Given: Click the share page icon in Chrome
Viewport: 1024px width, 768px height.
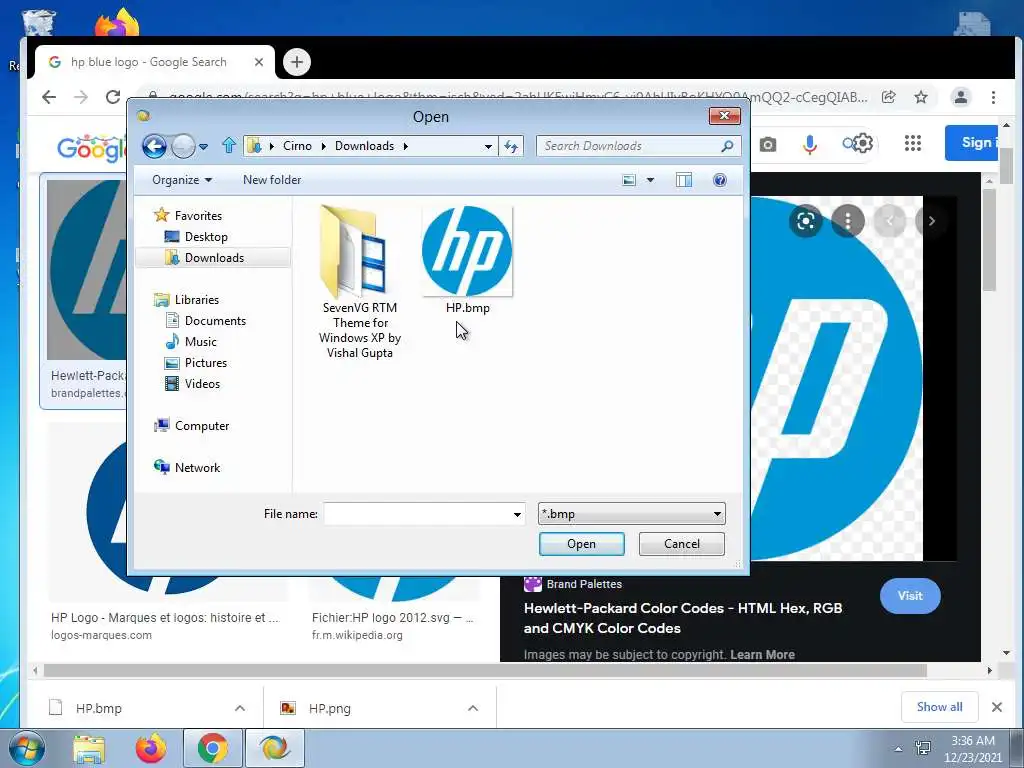Looking at the screenshot, I should pyautogui.click(x=888, y=97).
